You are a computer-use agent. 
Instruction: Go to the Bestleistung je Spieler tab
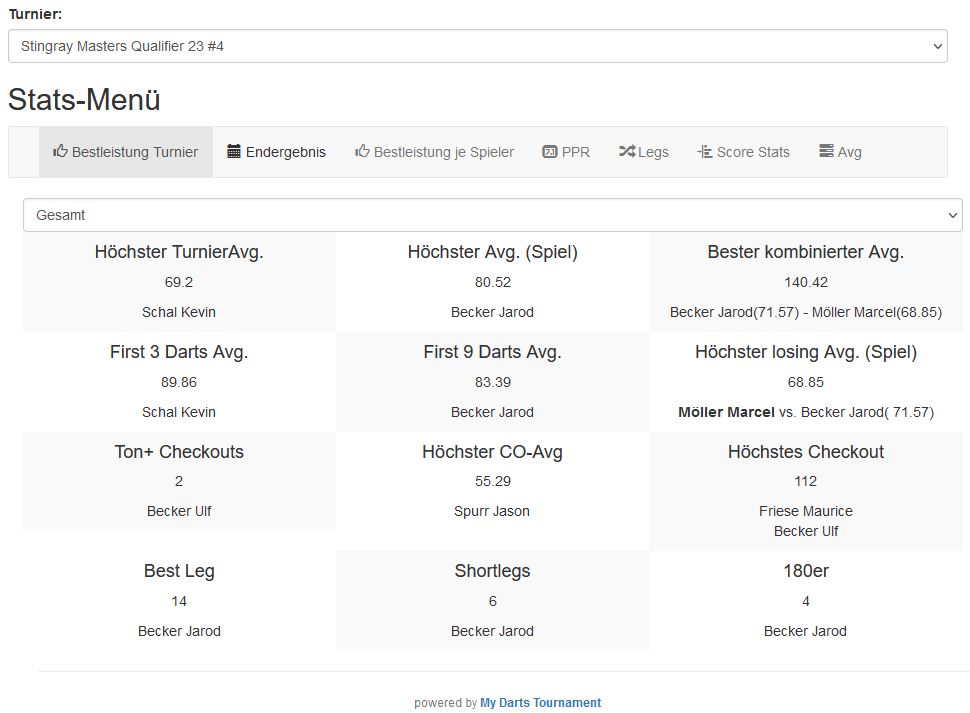[x=443, y=152]
